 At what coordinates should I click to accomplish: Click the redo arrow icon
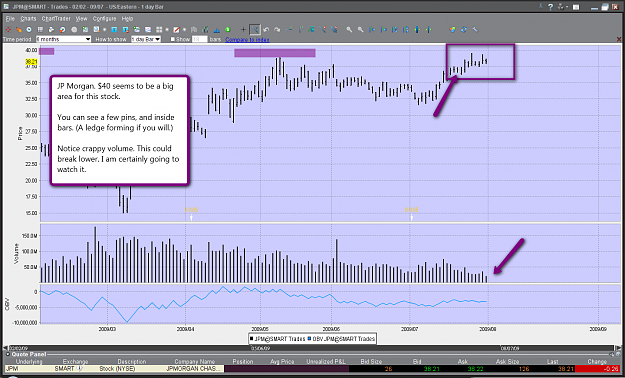tap(277, 30)
